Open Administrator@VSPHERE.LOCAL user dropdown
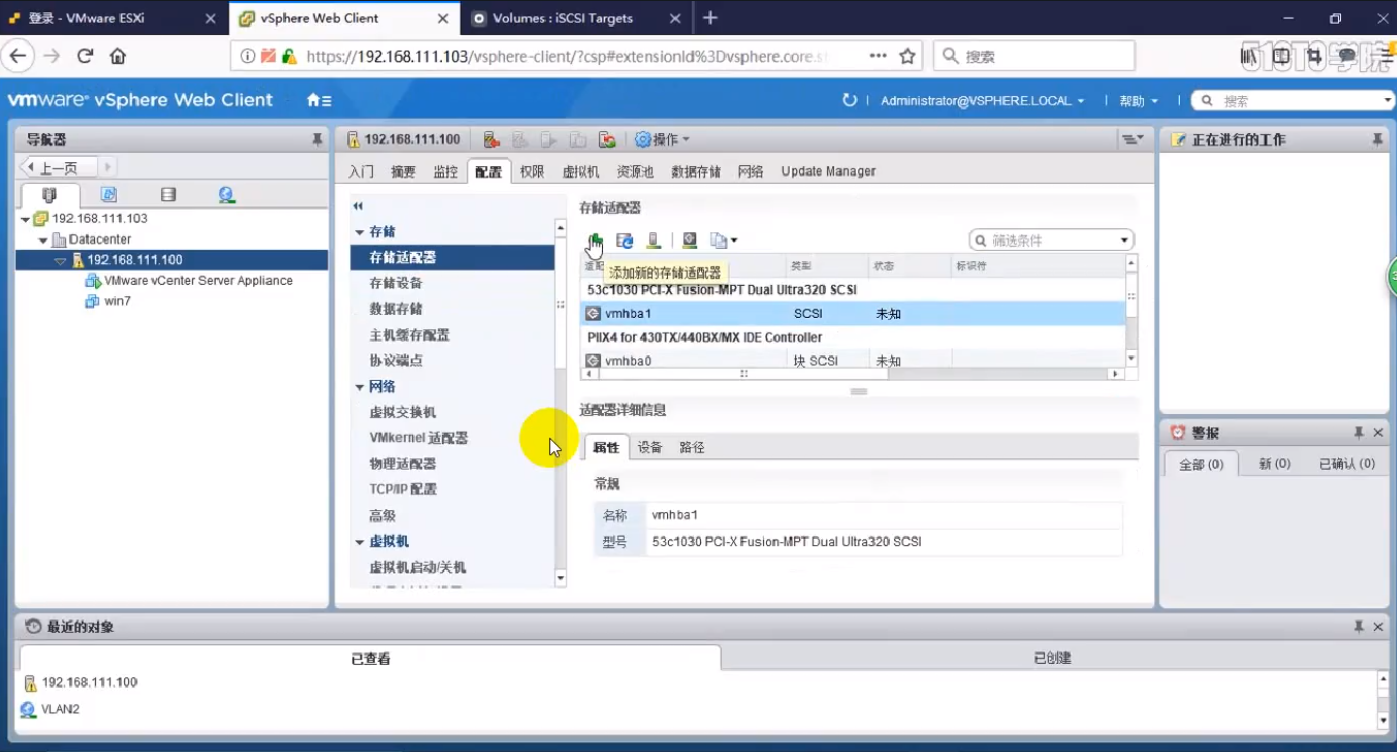The height and width of the screenshot is (752, 1397). click(x=982, y=101)
